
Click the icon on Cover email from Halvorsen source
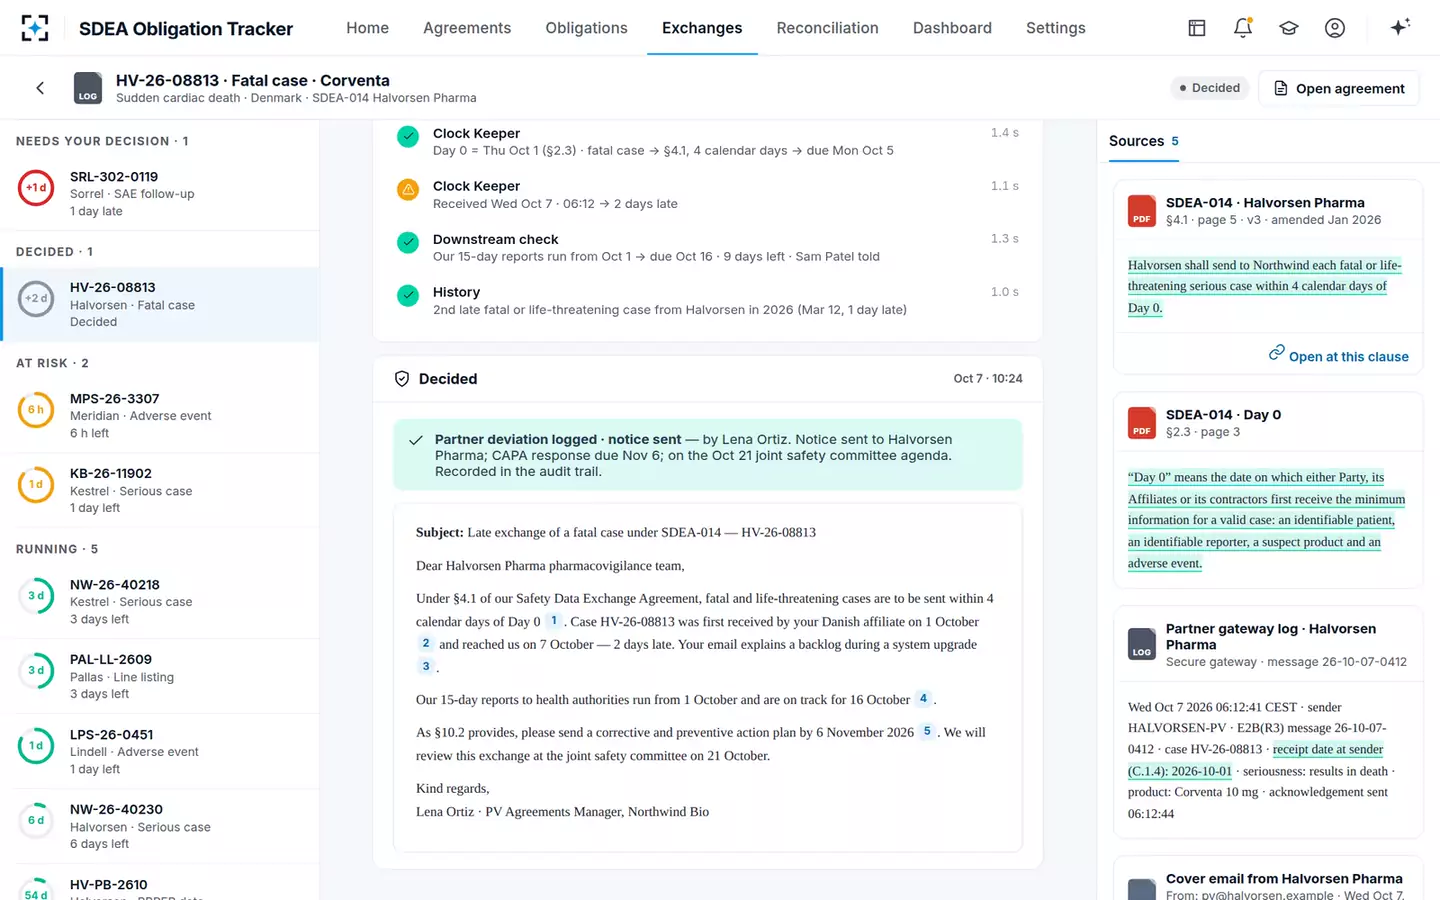1142,890
